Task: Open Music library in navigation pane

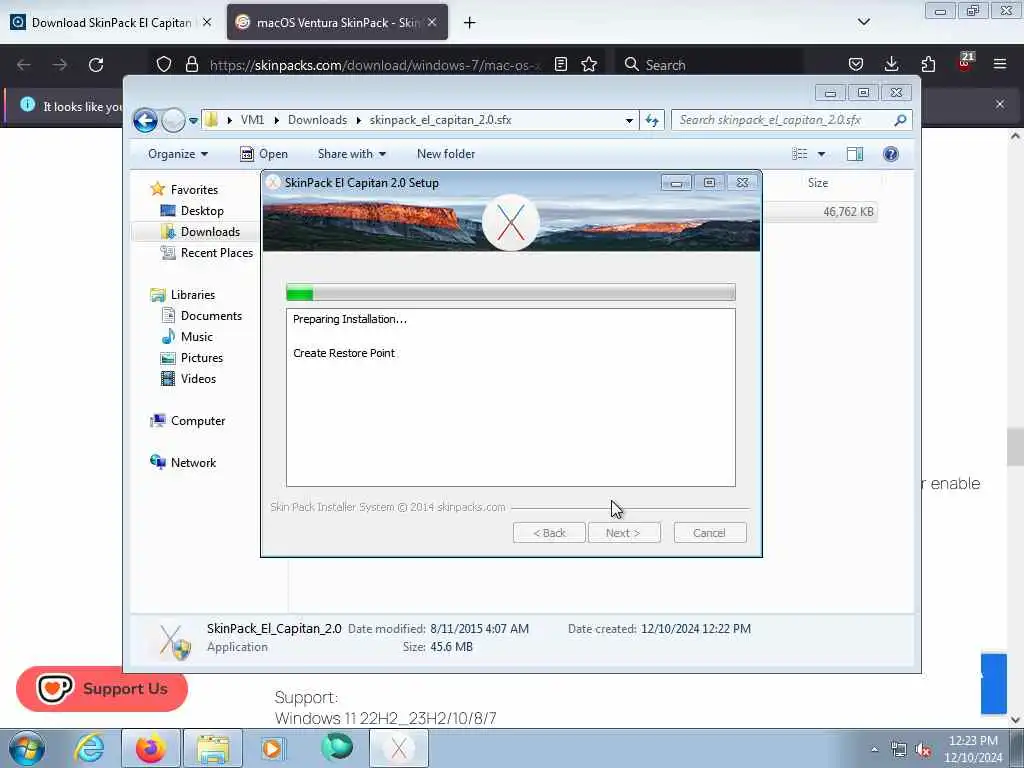Action: tap(187, 337)
